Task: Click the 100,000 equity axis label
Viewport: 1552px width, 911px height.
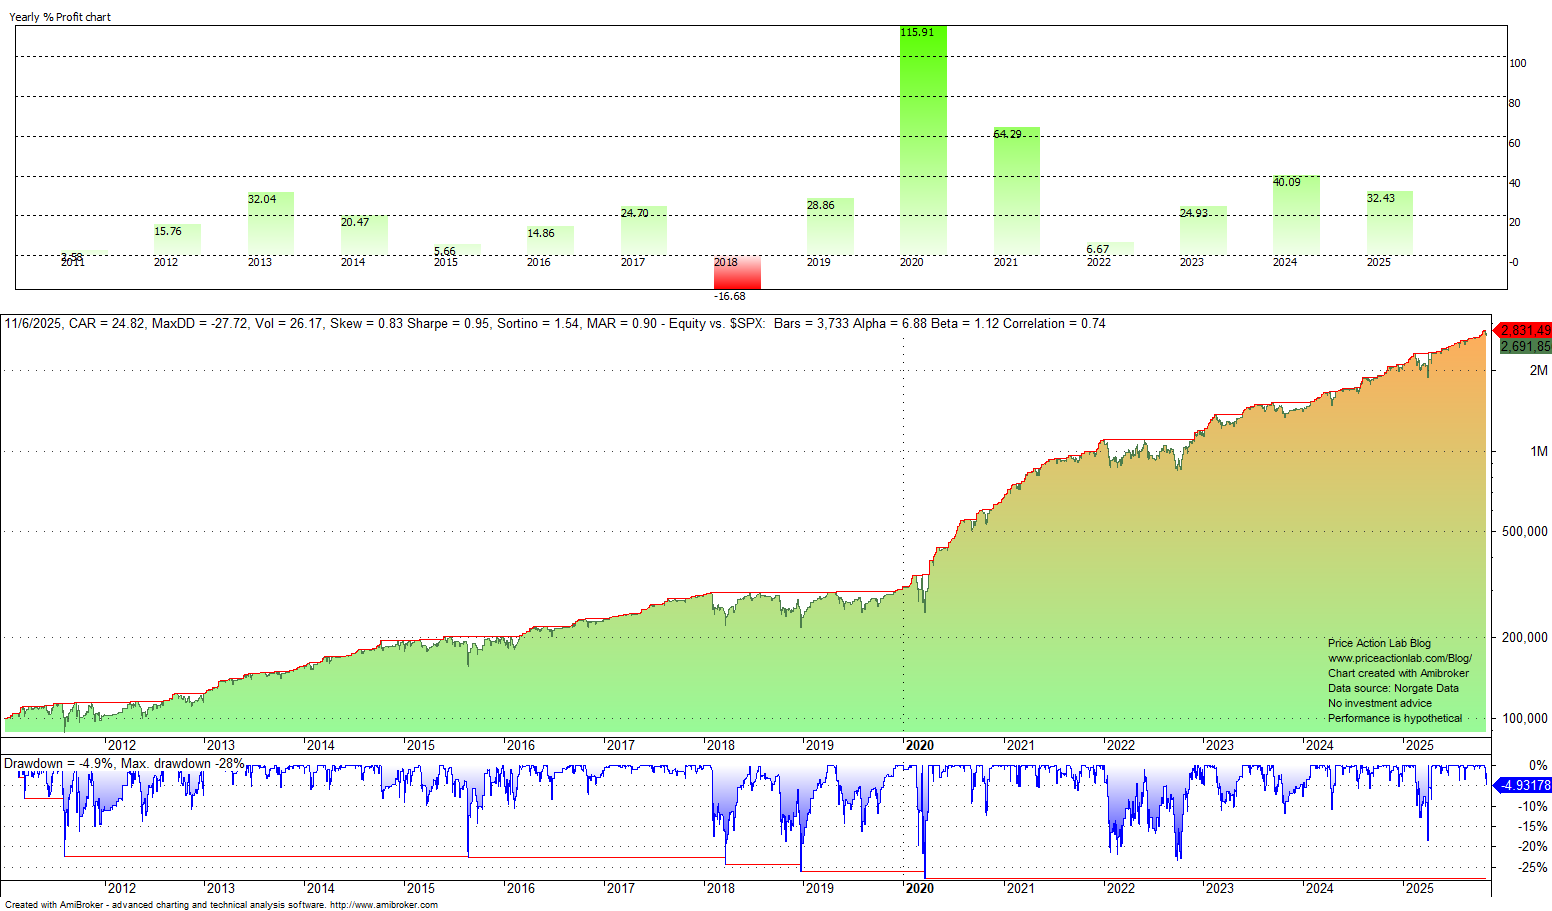Action: coord(1524,718)
